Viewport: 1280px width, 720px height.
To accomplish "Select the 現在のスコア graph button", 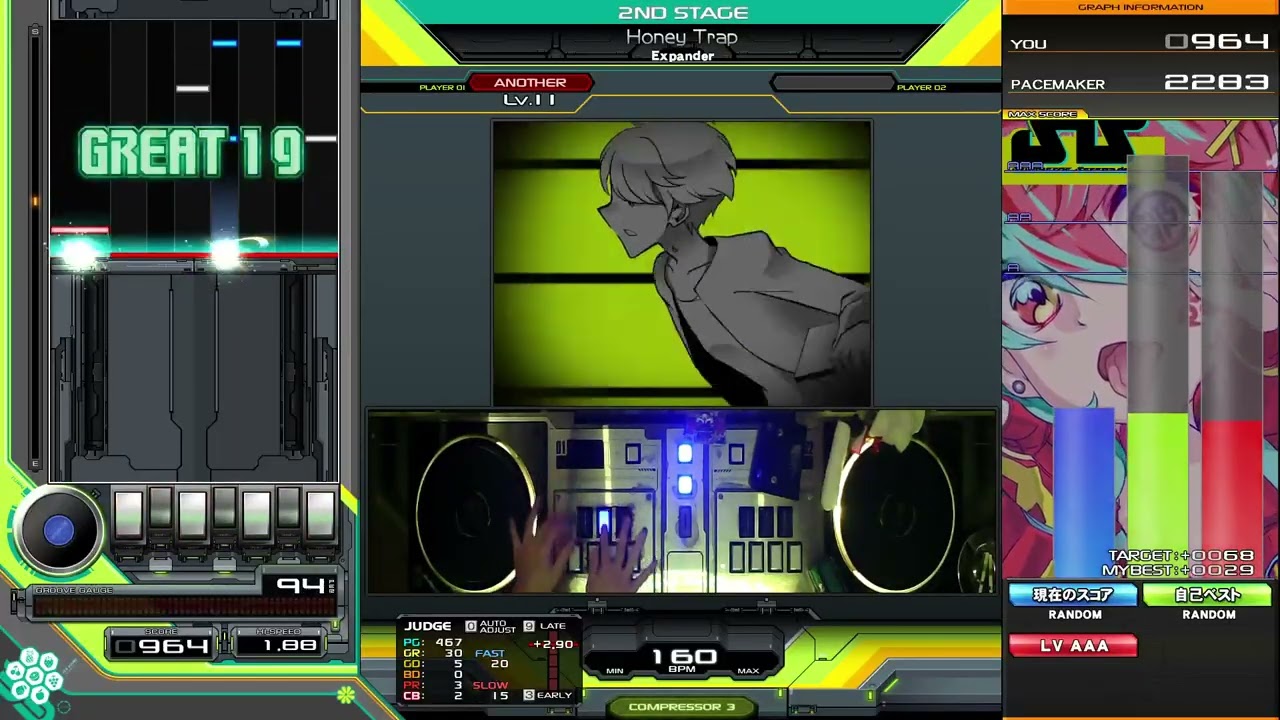I will click(x=1073, y=595).
